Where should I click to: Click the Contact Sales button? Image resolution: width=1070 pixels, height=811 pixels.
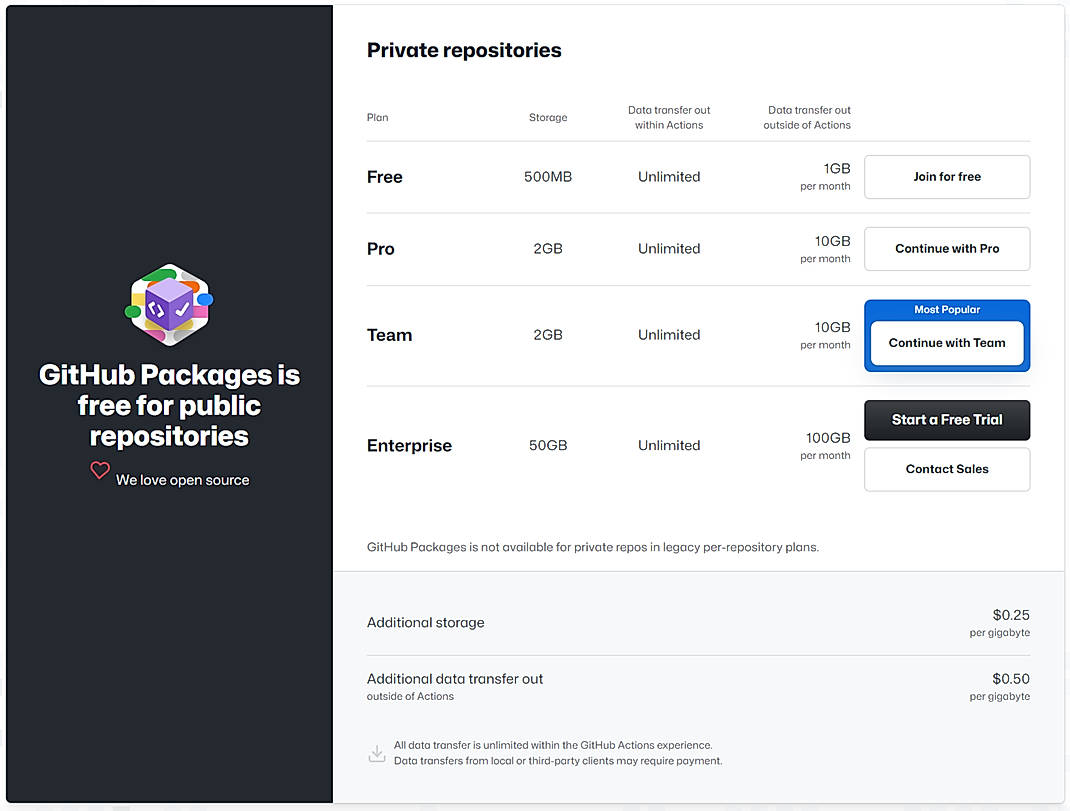click(x=946, y=469)
